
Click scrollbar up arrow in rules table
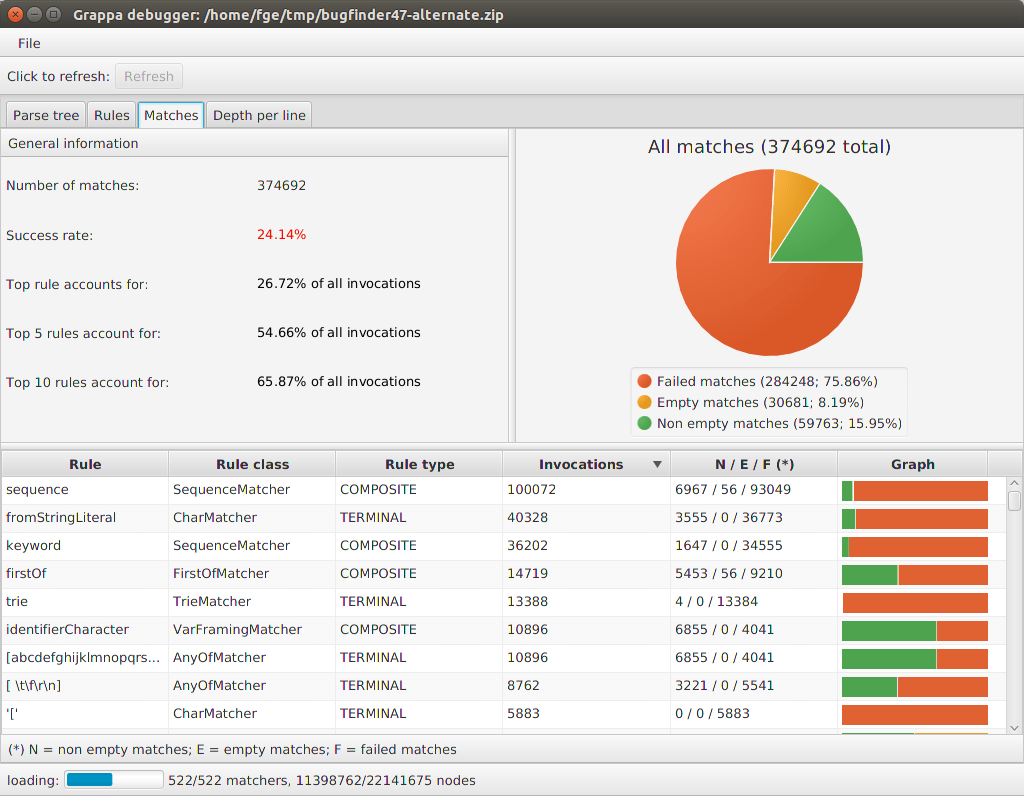[1014, 483]
